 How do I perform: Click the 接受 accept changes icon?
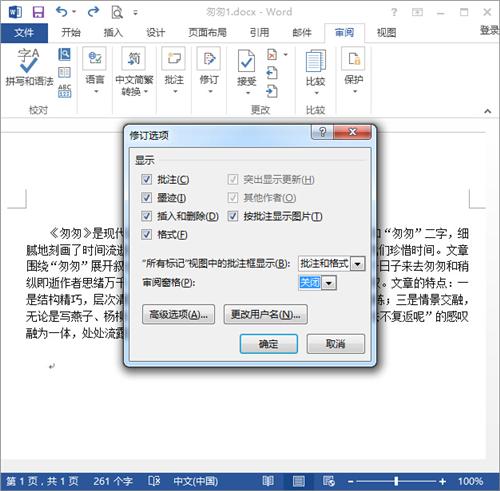[x=246, y=61]
